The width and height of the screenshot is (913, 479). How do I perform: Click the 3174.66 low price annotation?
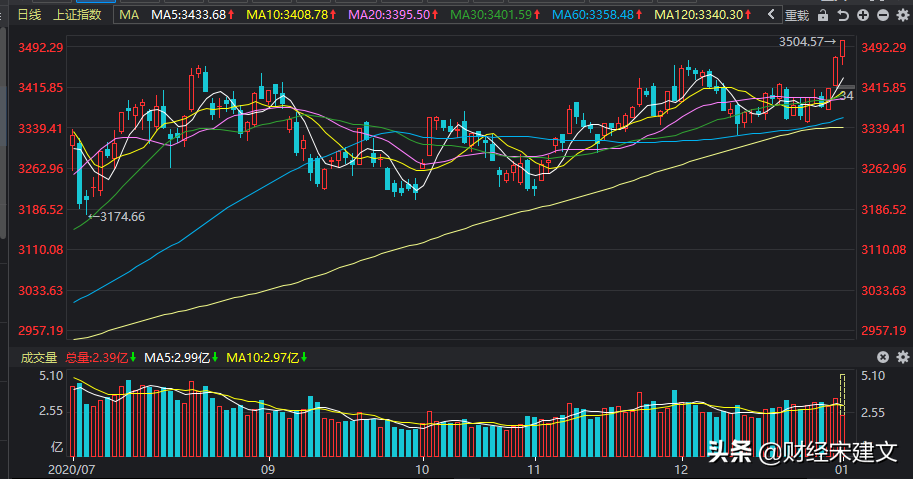(x=122, y=217)
